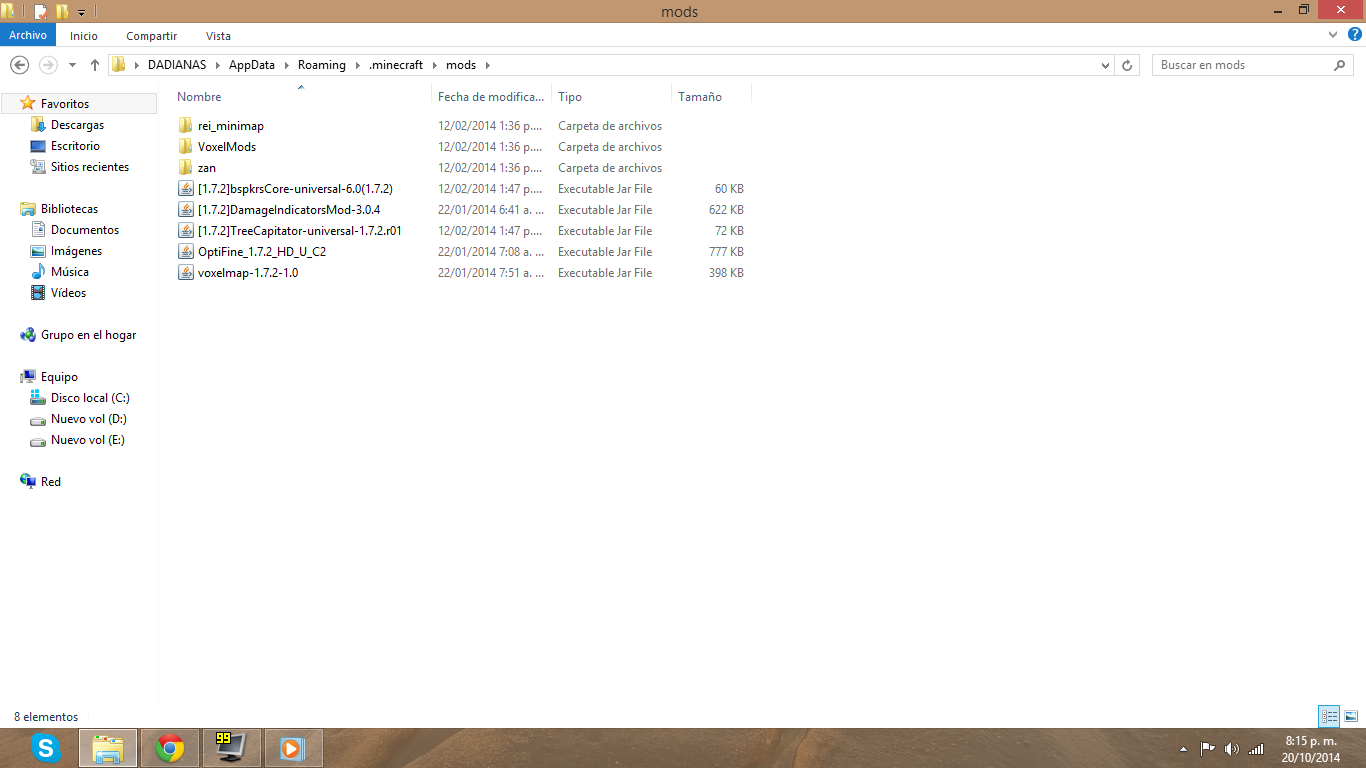The height and width of the screenshot is (768, 1366).
Task: Open the Imágenes library
Action: pos(76,251)
